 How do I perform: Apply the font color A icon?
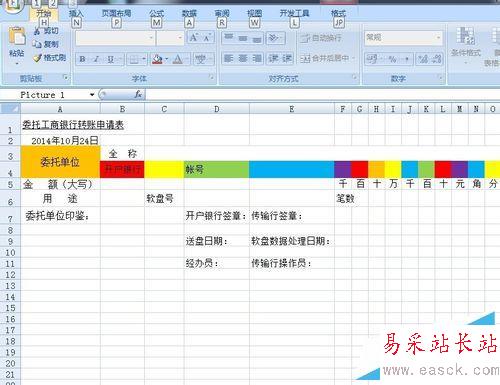point(178,59)
